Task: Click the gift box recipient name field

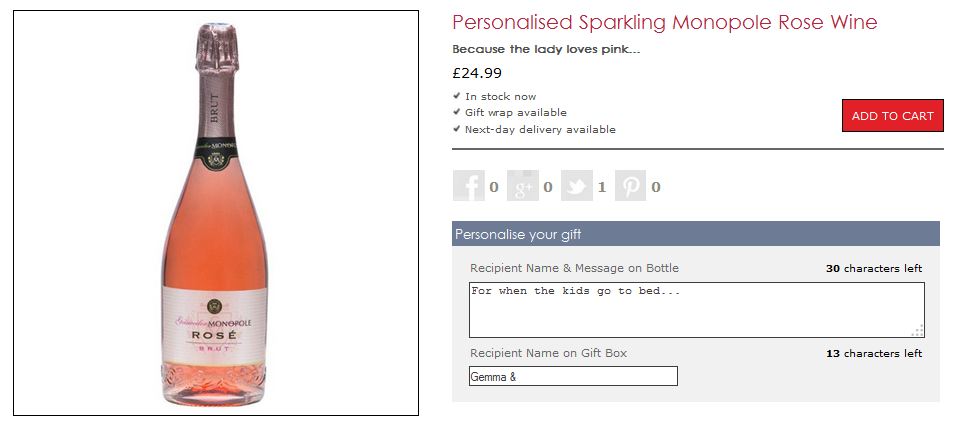Action: [573, 376]
